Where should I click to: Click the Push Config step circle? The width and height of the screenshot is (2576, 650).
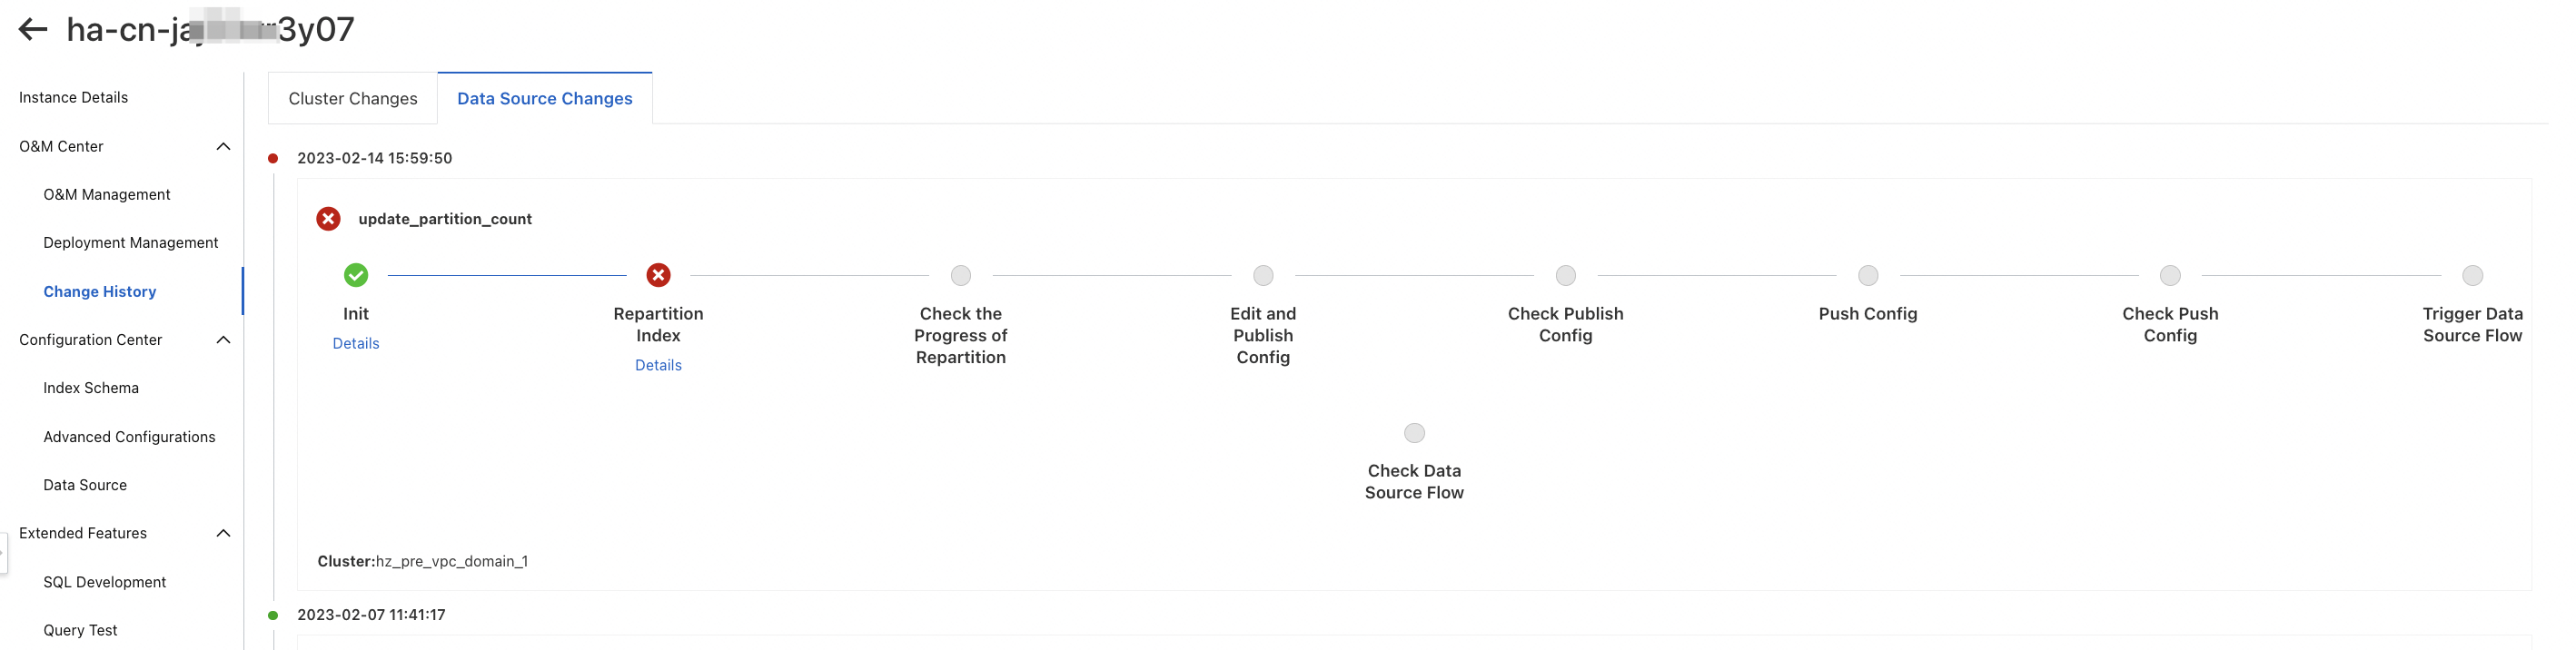[1867, 275]
